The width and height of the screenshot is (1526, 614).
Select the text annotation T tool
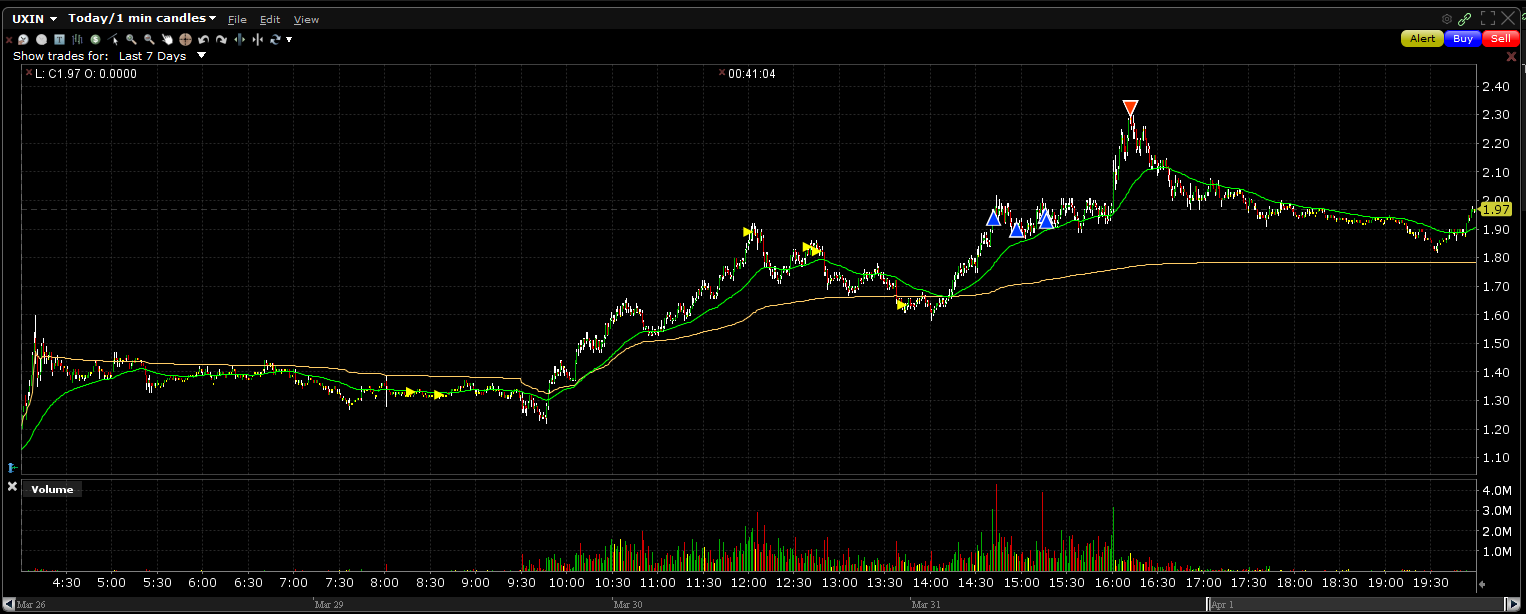click(59, 39)
